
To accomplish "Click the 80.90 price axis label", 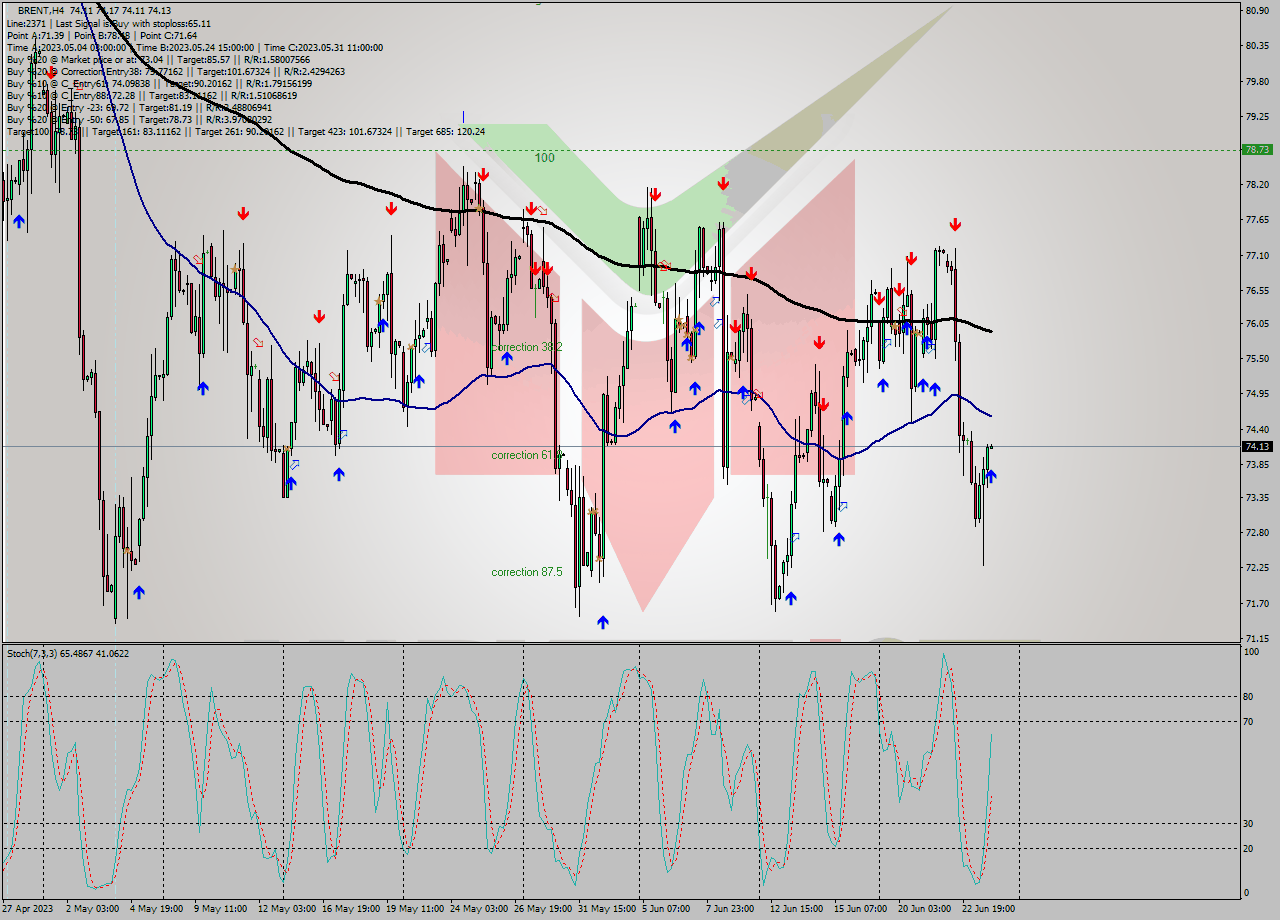I will click(x=1257, y=10).
